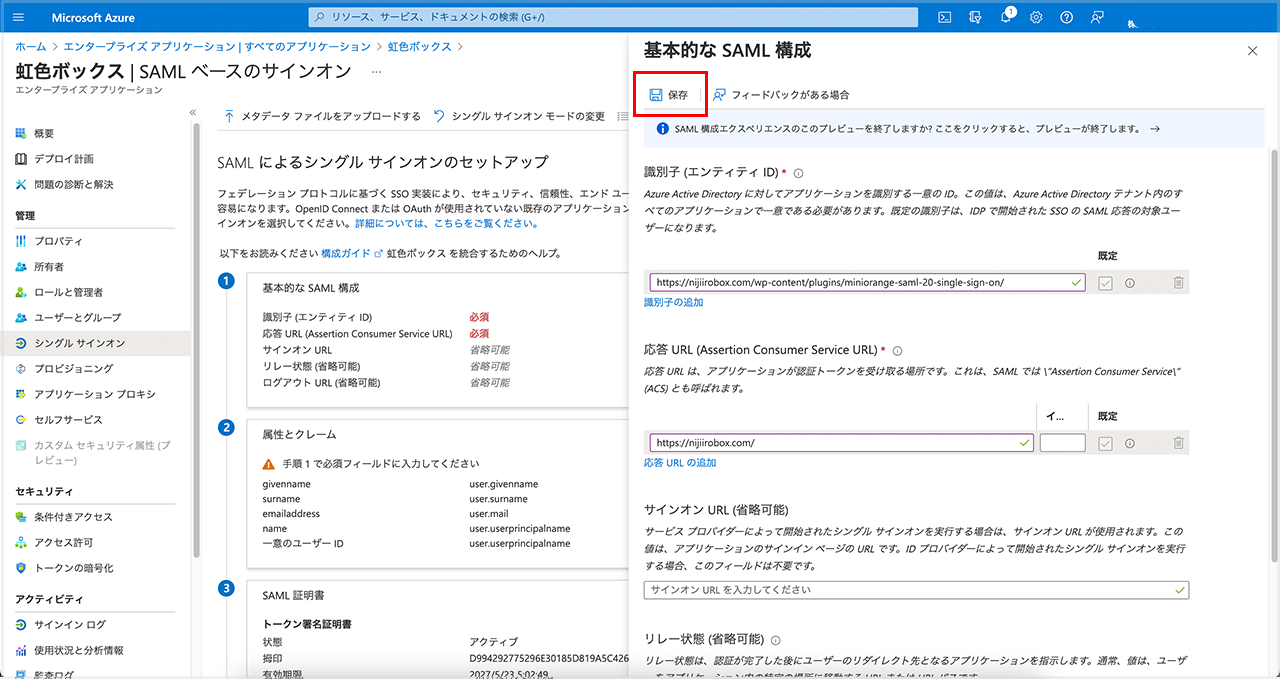Show info tooltip for 識別子 (エンティティ ID)
This screenshot has width=1280, height=679.
(x=798, y=174)
